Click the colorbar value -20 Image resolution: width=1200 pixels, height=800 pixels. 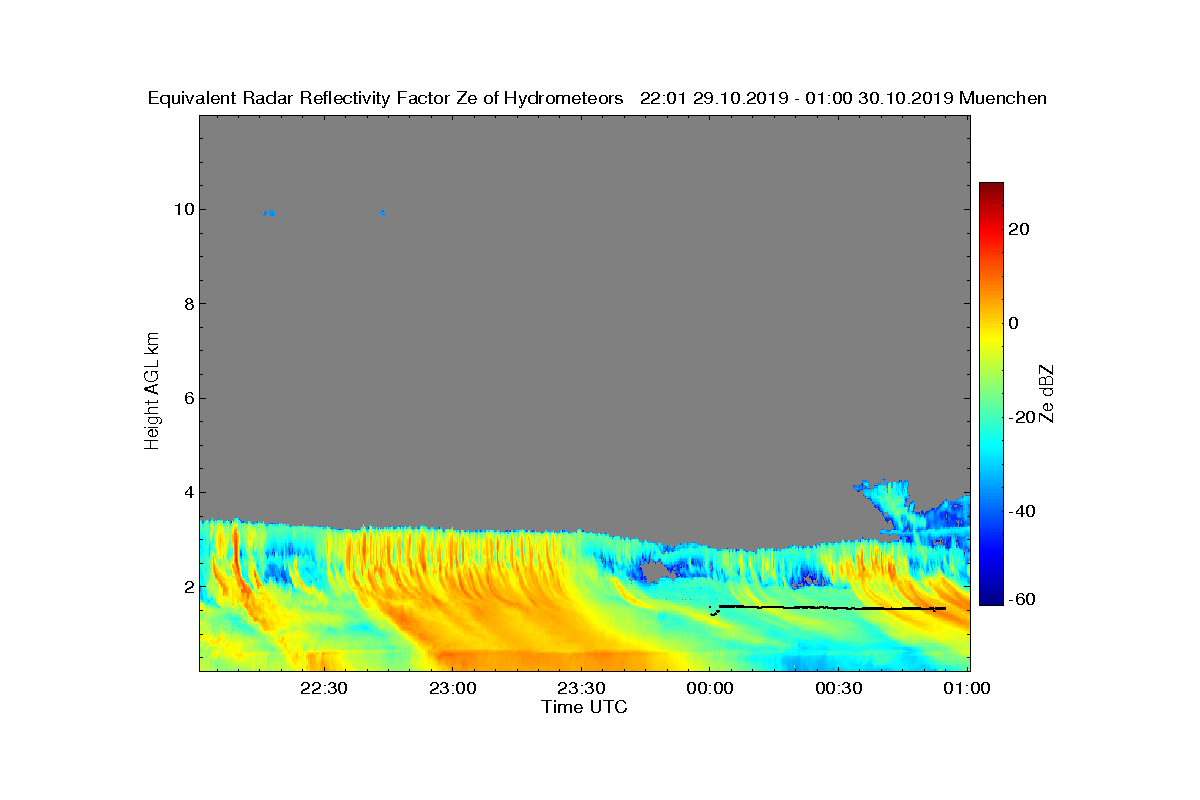tap(1022, 417)
